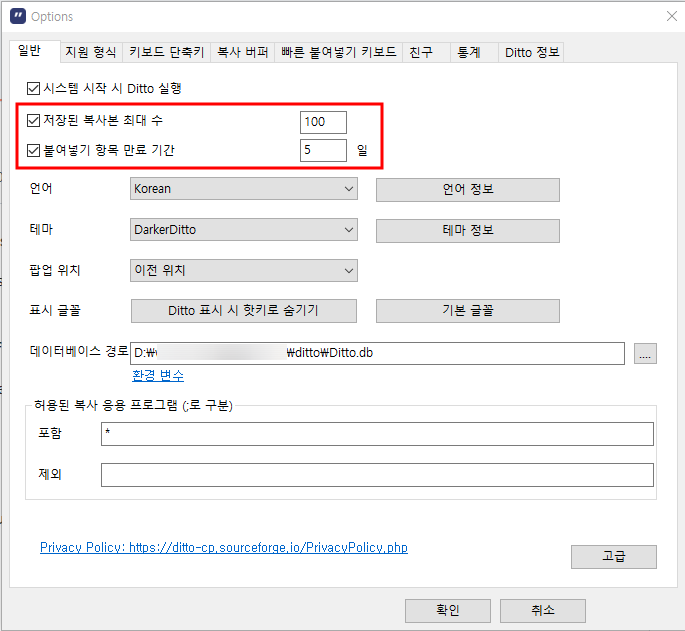Image resolution: width=685 pixels, height=631 pixels.
Task: Toggle '저장된 복사본 최대 수' checkbox
Action: pos(33,120)
